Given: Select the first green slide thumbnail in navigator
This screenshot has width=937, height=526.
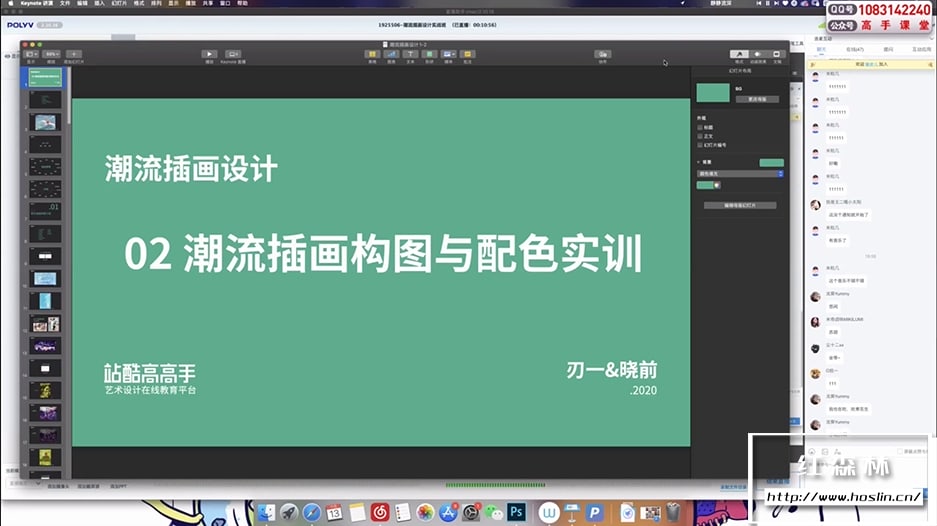Looking at the screenshot, I should click(45, 77).
